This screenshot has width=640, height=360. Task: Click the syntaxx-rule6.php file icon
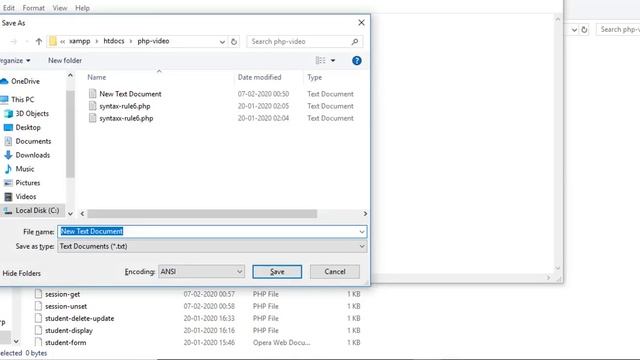(93, 118)
